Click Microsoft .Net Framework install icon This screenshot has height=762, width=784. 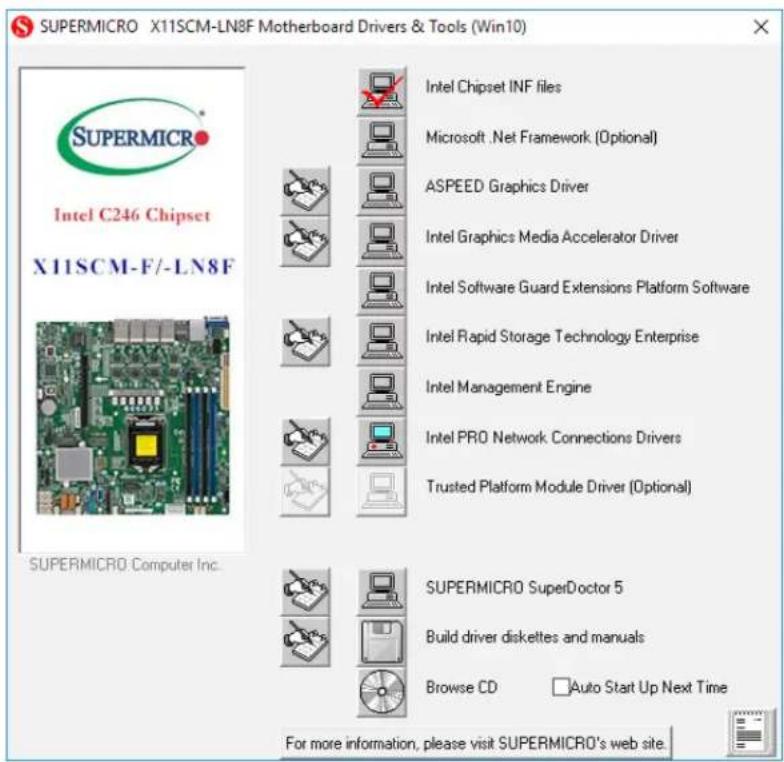[x=382, y=142]
